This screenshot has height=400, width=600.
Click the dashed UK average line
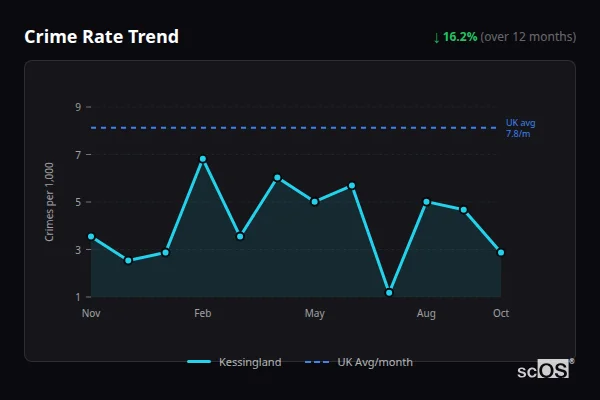coord(294,128)
